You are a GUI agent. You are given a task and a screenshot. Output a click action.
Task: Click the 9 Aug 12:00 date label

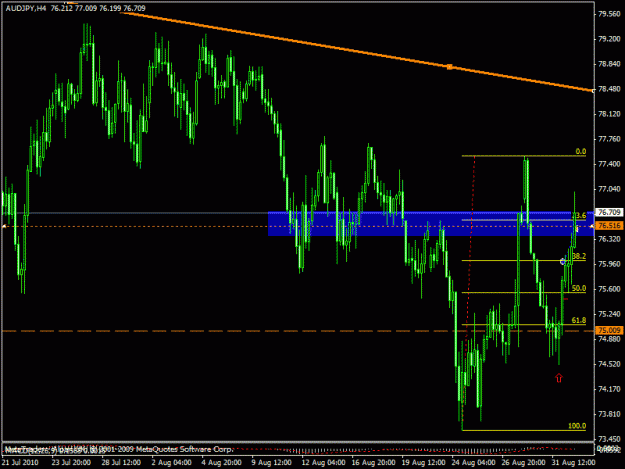[271, 463]
